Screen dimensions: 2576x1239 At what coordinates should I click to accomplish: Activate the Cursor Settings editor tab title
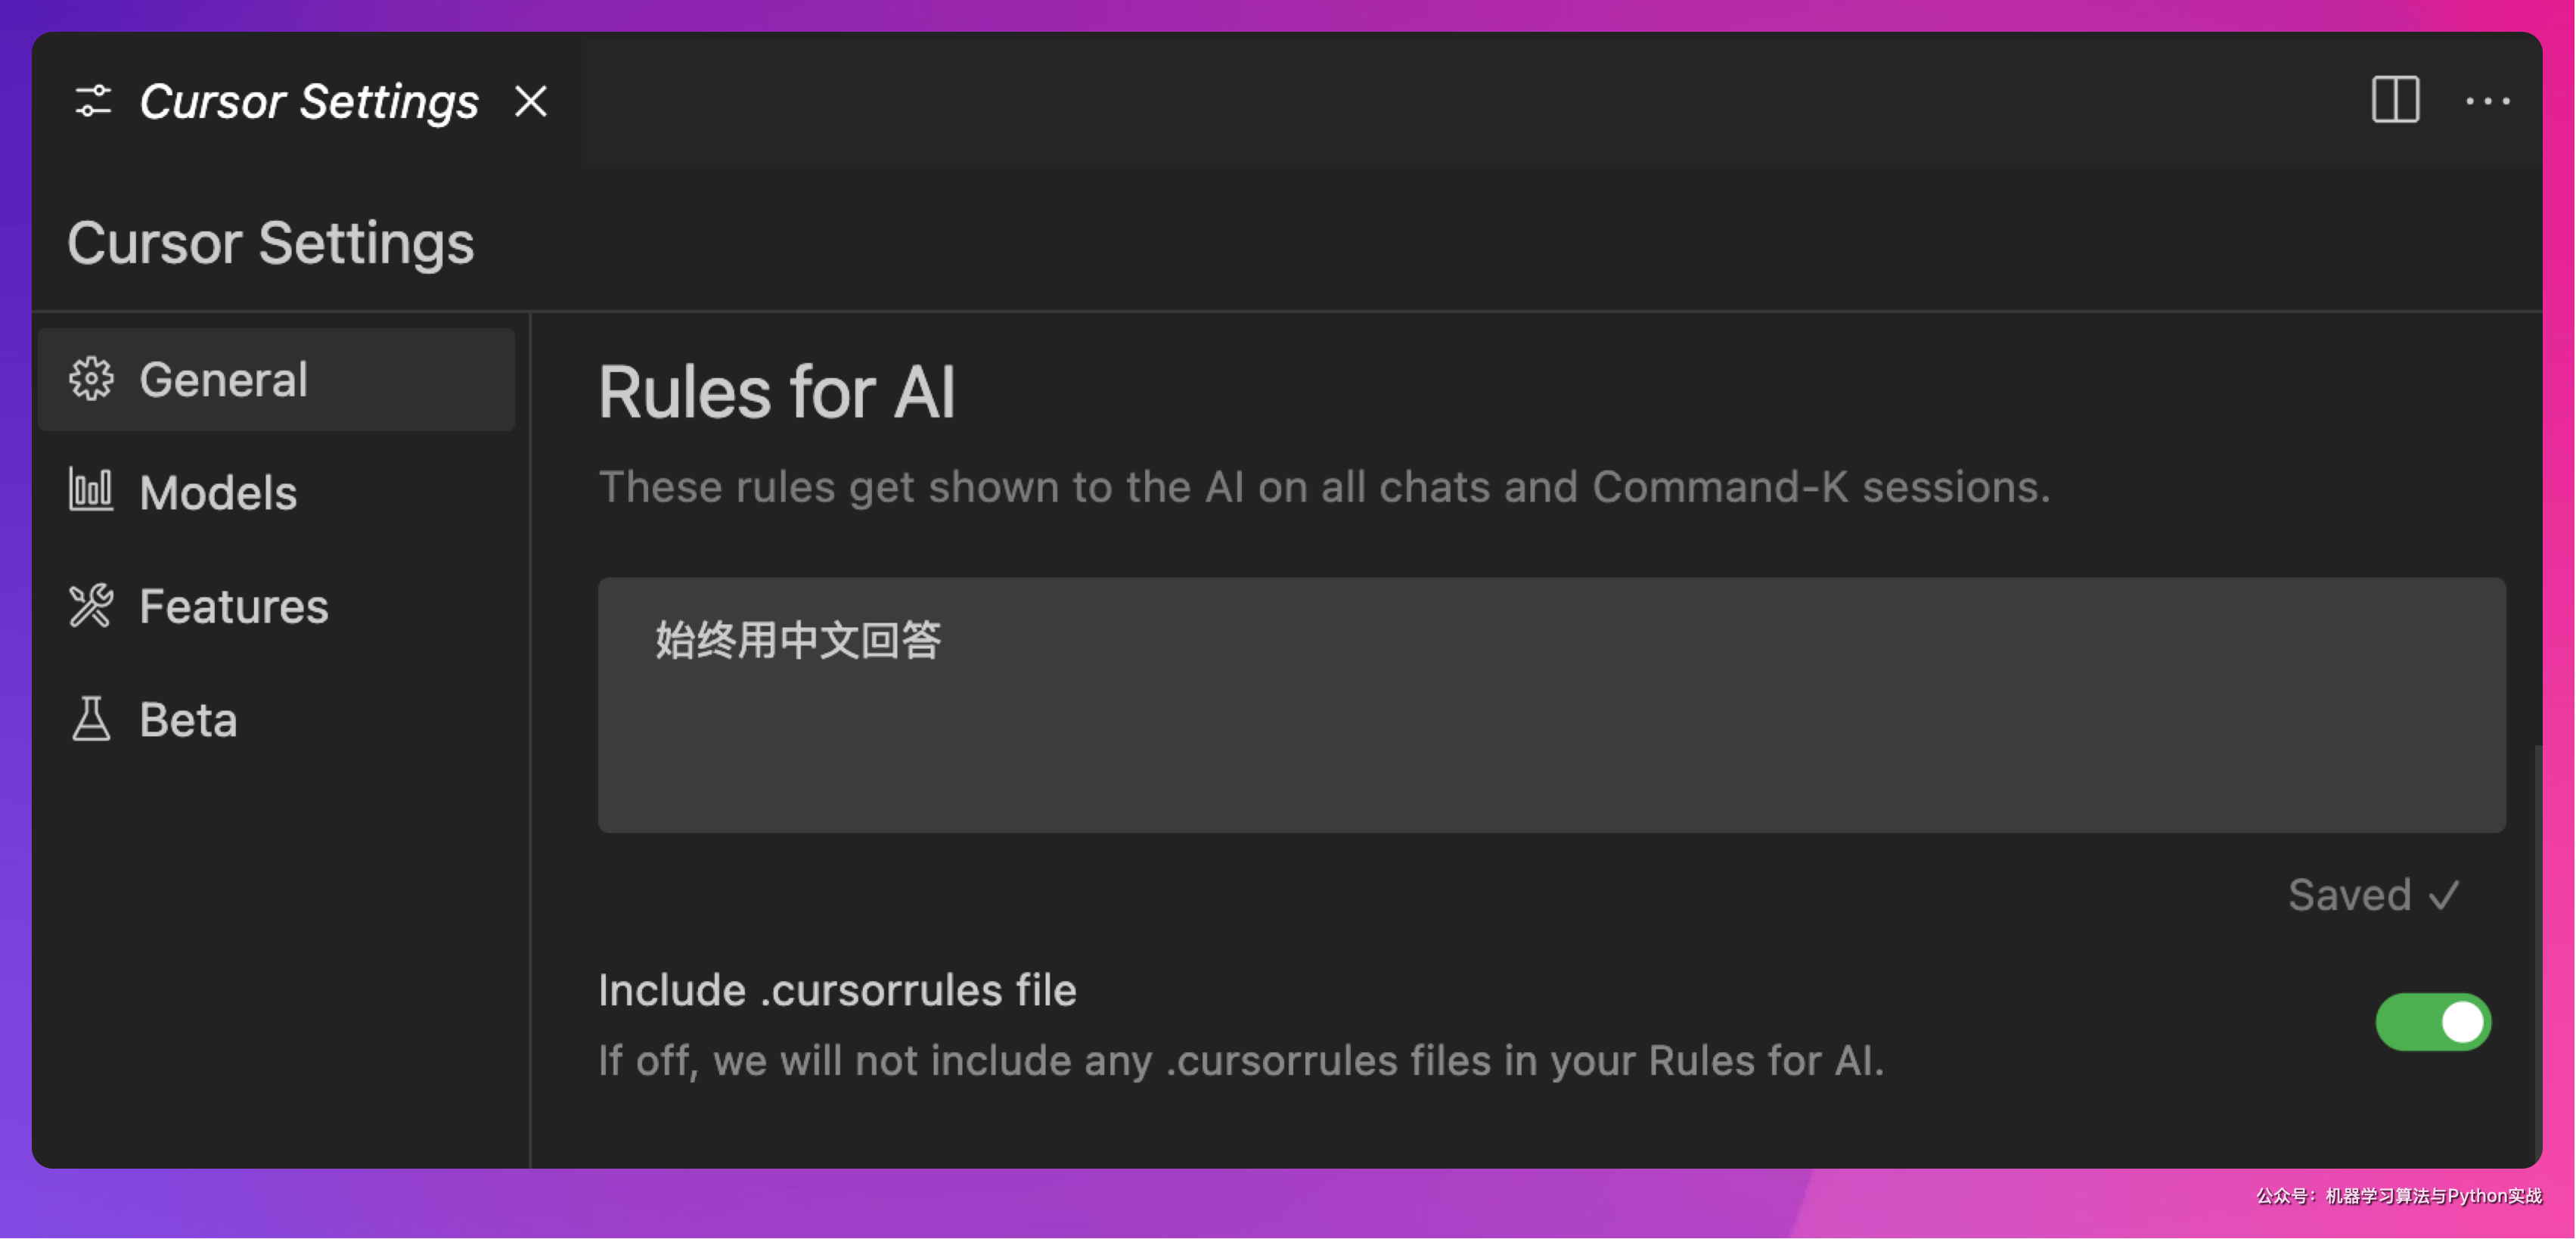pyautogui.click(x=309, y=102)
